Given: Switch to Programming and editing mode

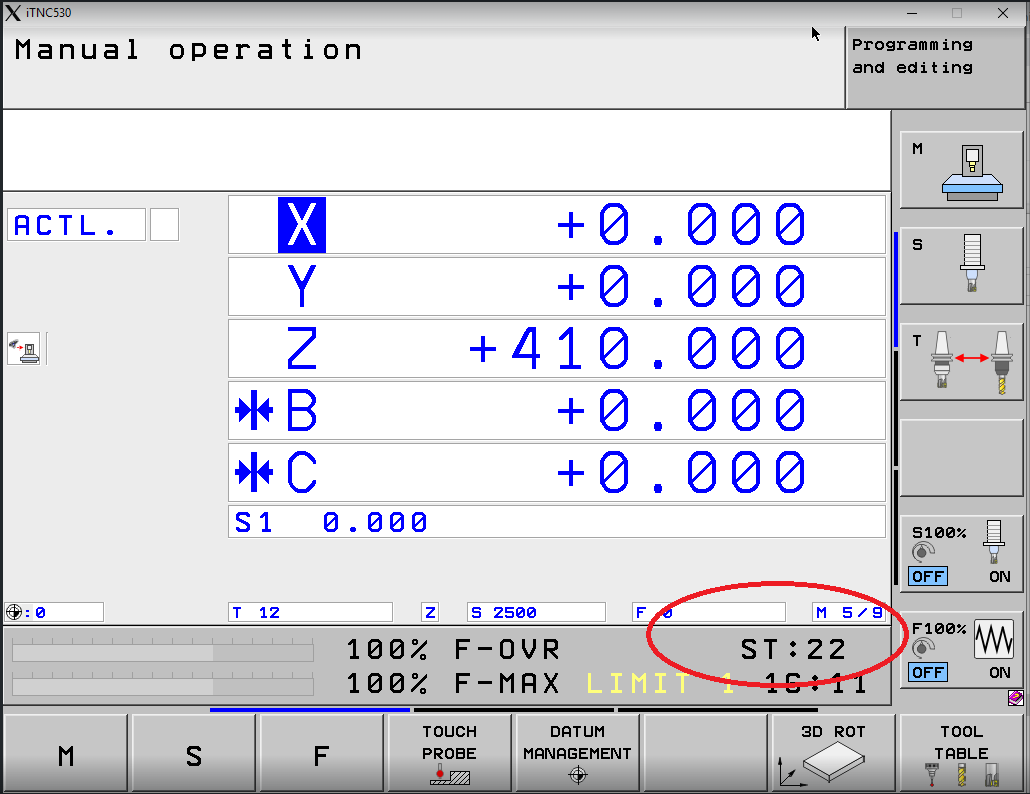Looking at the screenshot, I should coord(934,67).
